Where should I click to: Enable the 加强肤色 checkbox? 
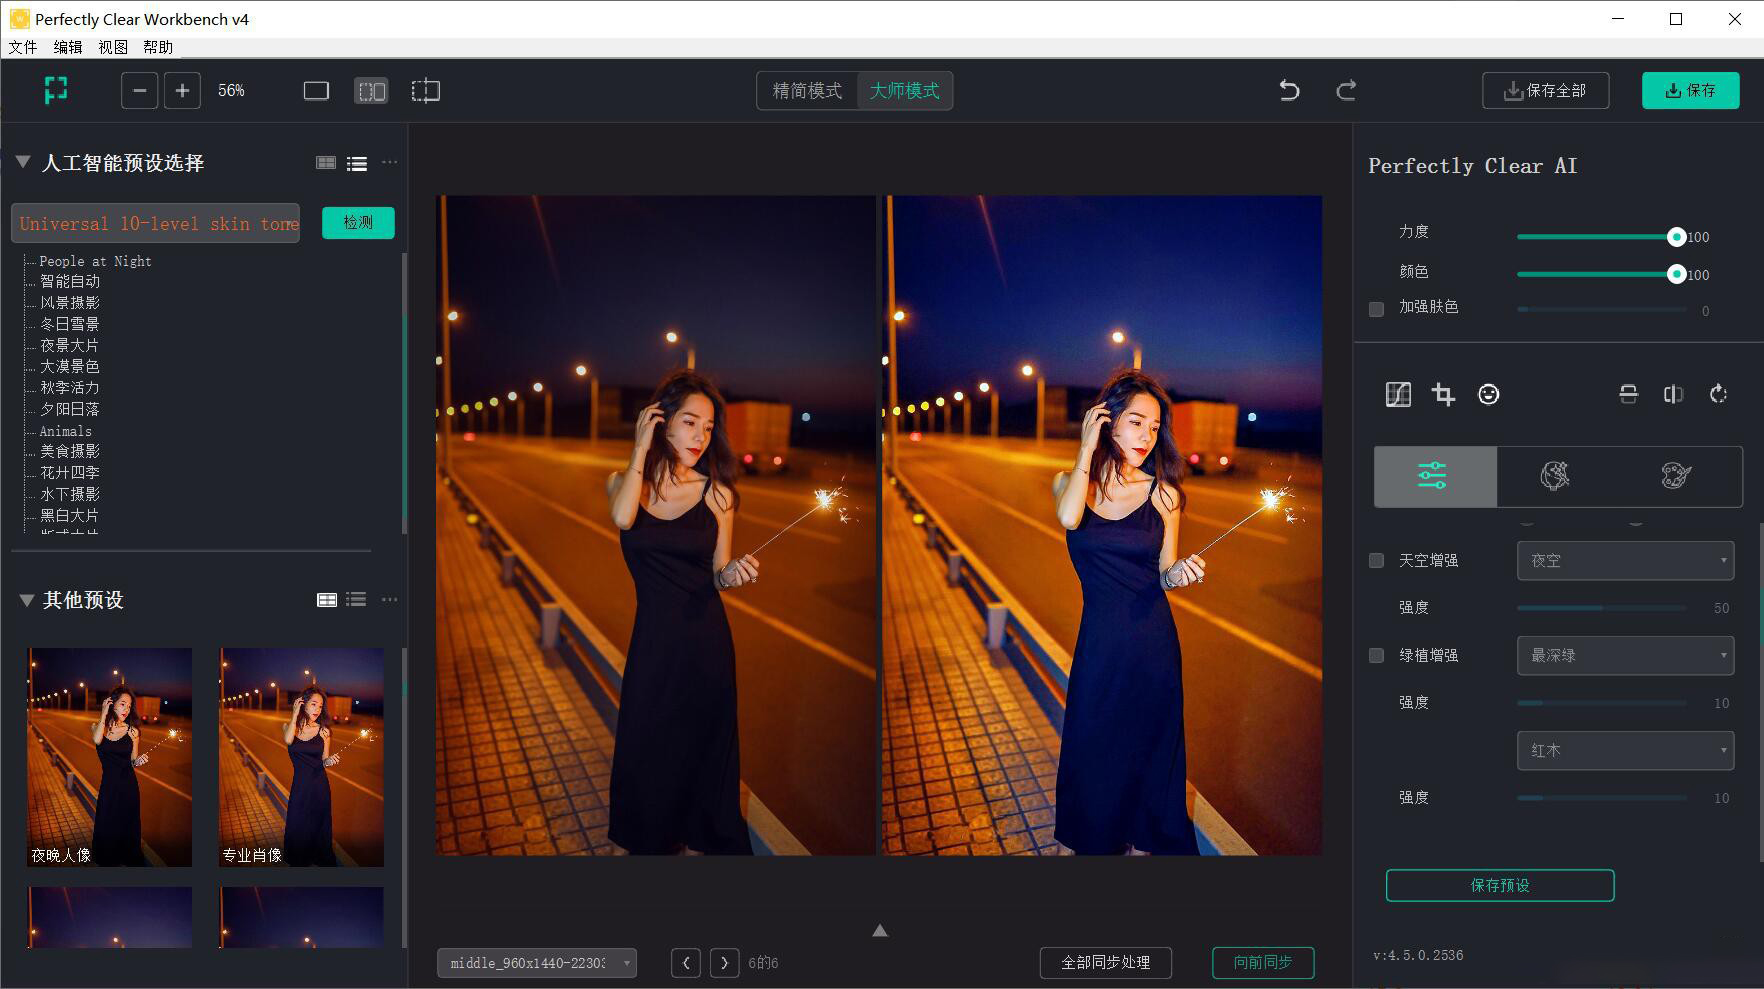[1376, 309]
